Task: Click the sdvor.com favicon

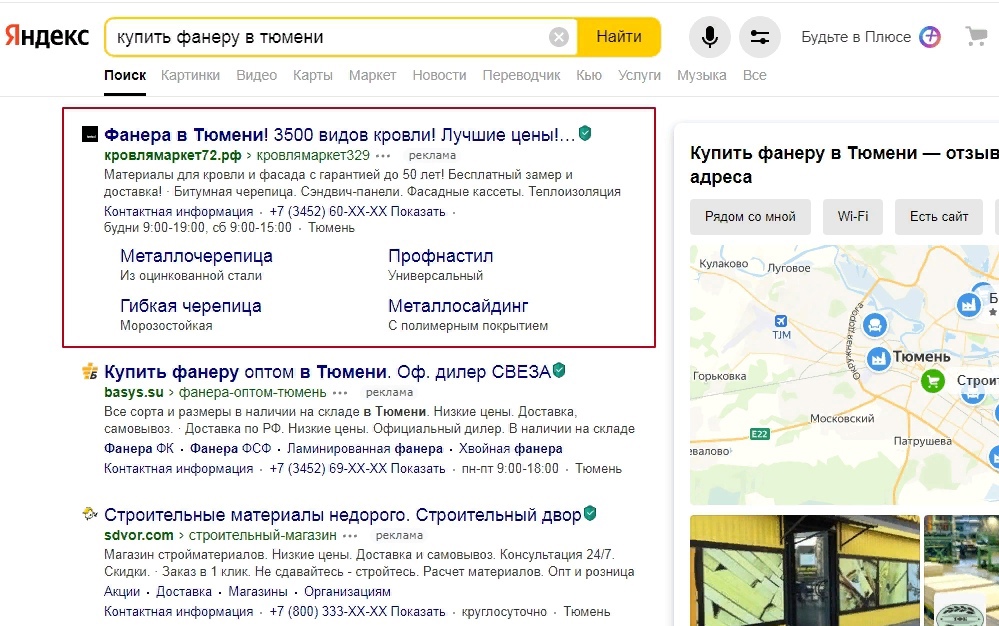Action: click(x=90, y=514)
